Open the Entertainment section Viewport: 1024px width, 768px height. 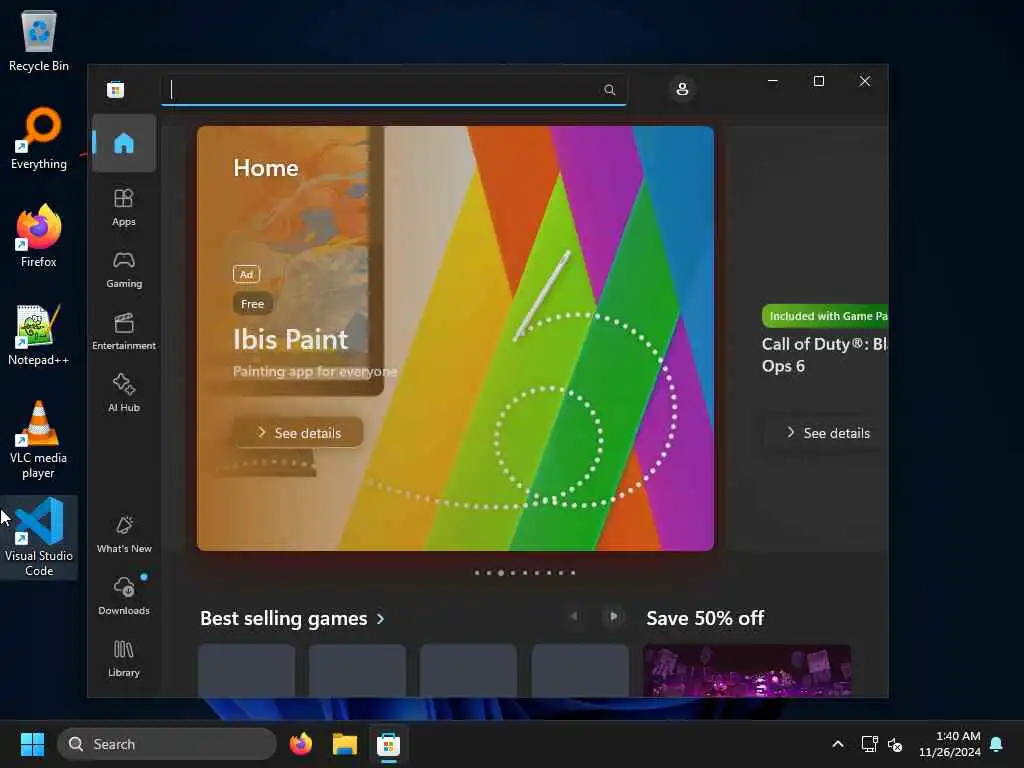click(124, 331)
